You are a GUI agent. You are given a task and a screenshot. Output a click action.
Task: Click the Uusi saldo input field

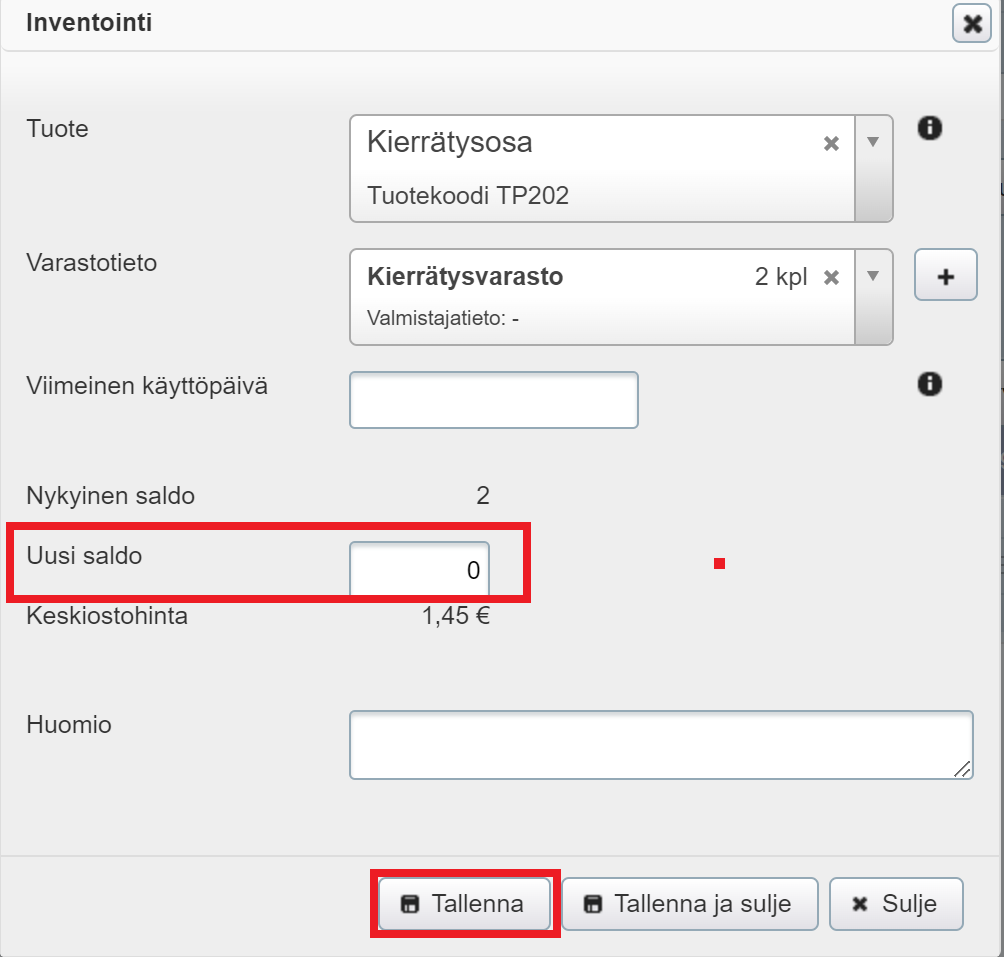click(419, 570)
